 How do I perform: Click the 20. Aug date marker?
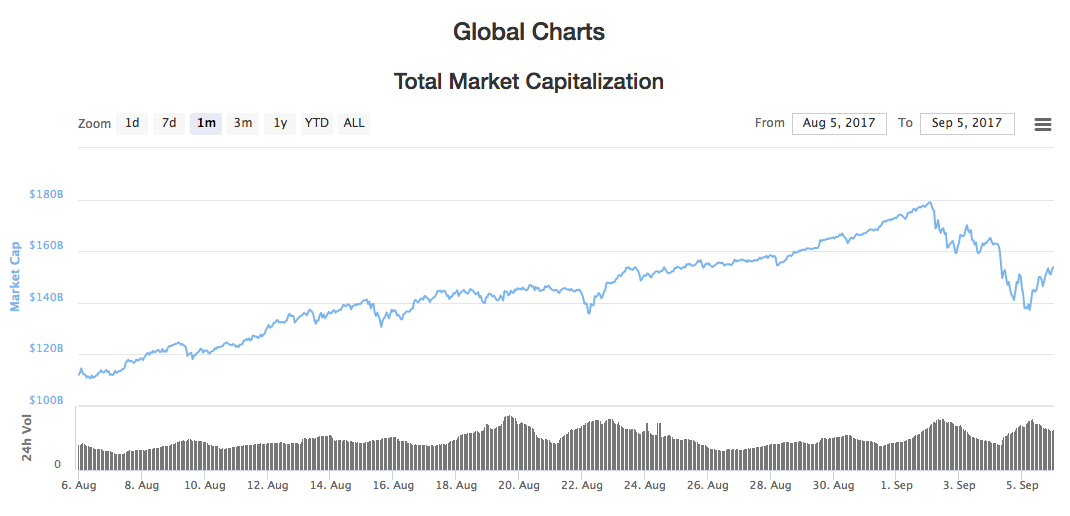[x=519, y=485]
